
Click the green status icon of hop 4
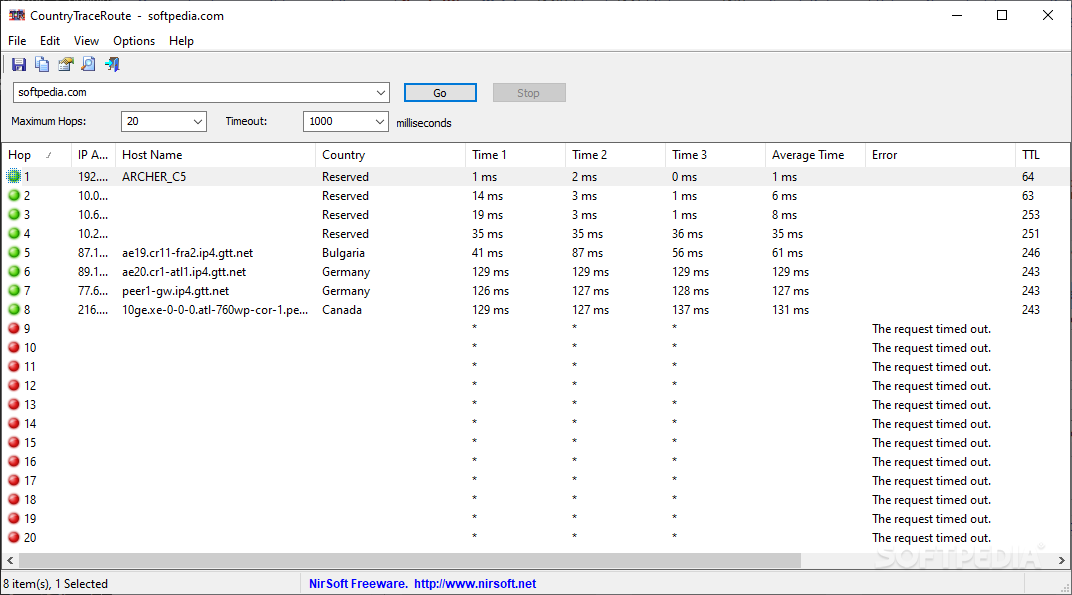tap(14, 233)
